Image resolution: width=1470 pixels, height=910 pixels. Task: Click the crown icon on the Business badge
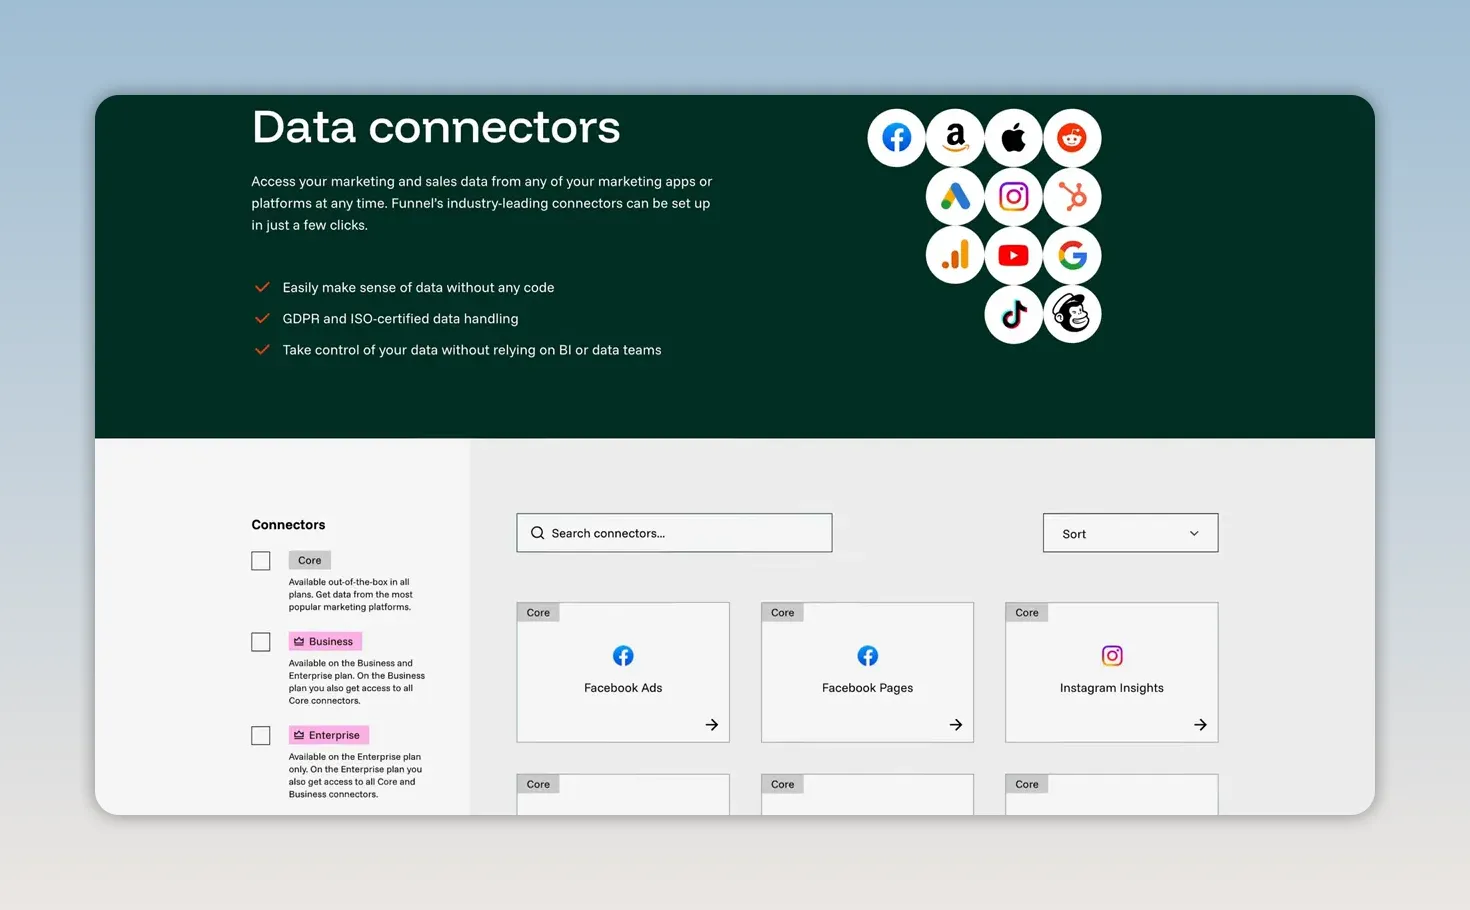(x=299, y=641)
